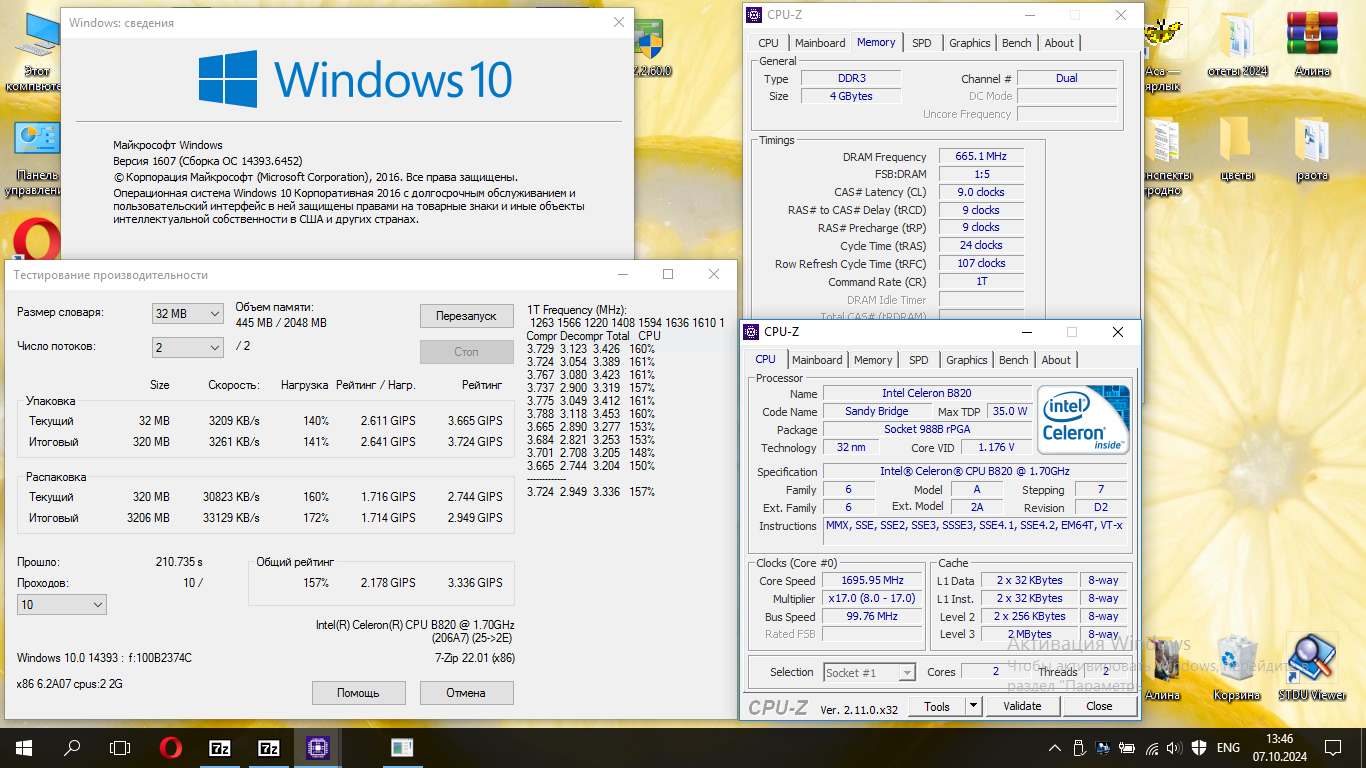
Task: Click Отмена button
Action: (466, 693)
